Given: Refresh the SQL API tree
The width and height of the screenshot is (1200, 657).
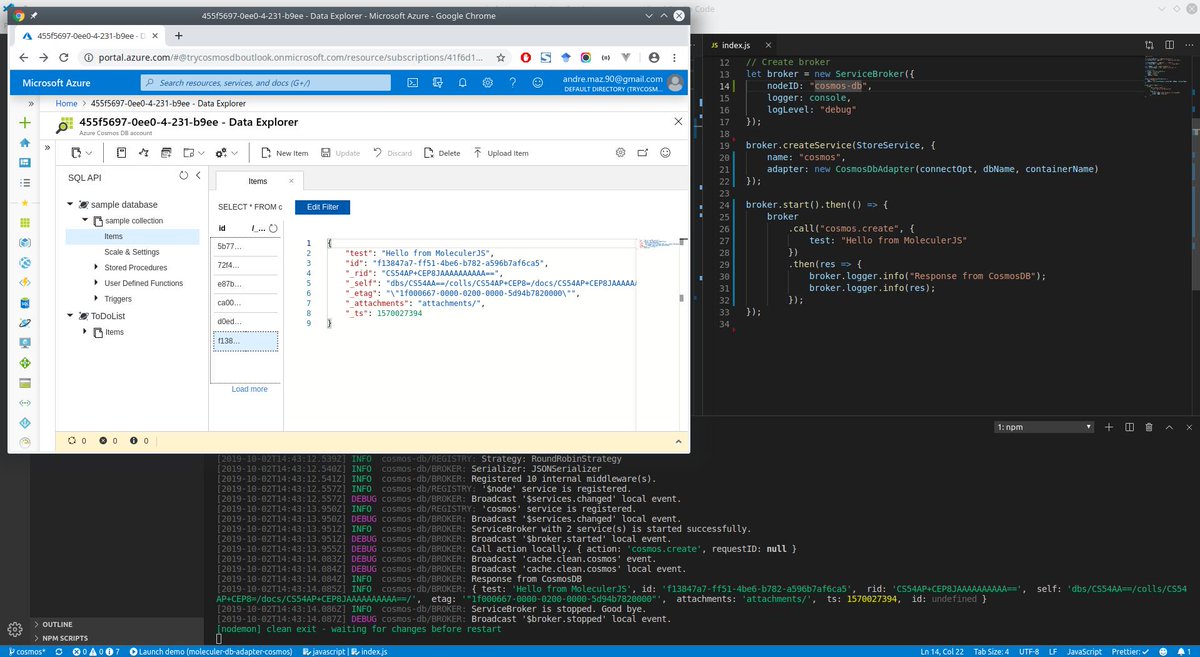Looking at the screenshot, I should coord(183,176).
